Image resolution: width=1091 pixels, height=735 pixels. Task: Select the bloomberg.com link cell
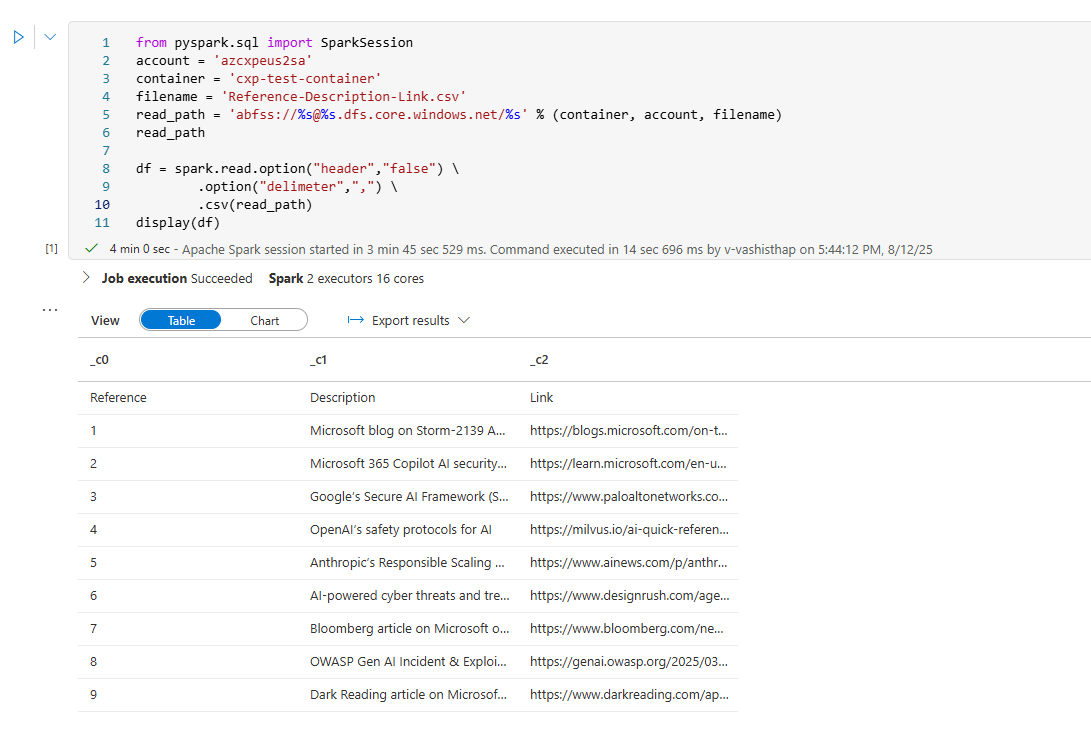tap(627, 629)
